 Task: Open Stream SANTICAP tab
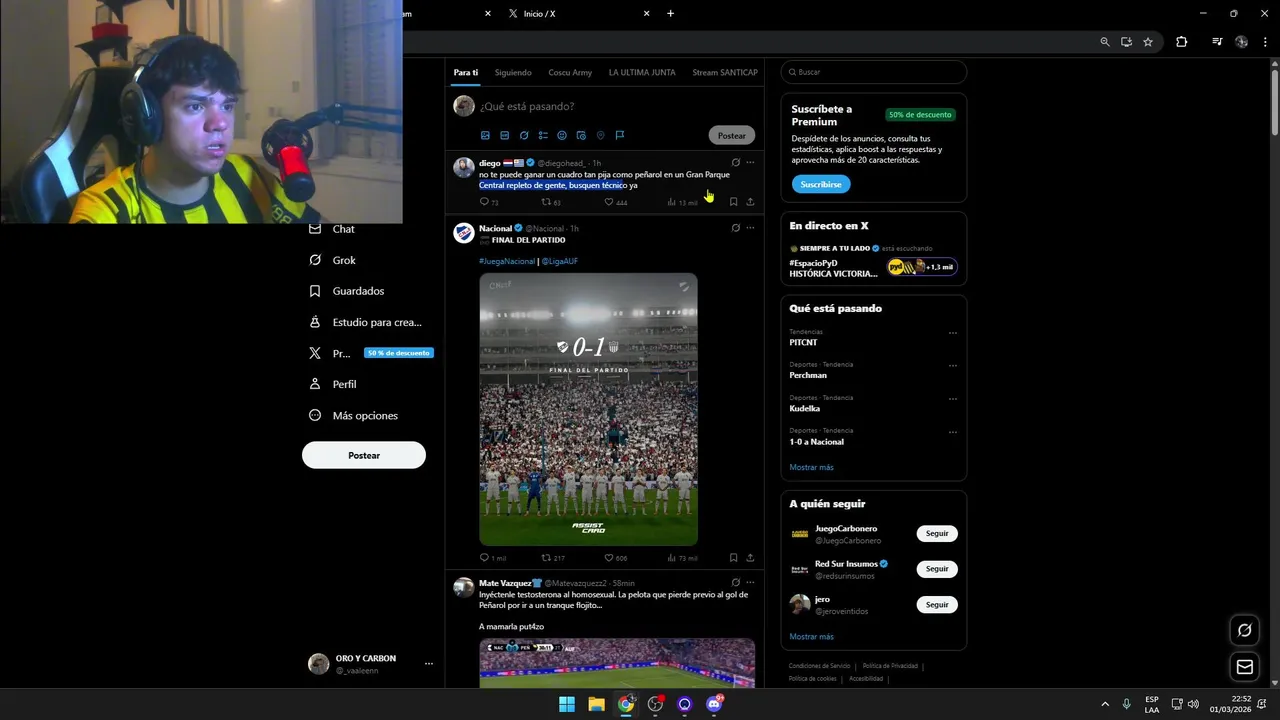click(x=725, y=72)
